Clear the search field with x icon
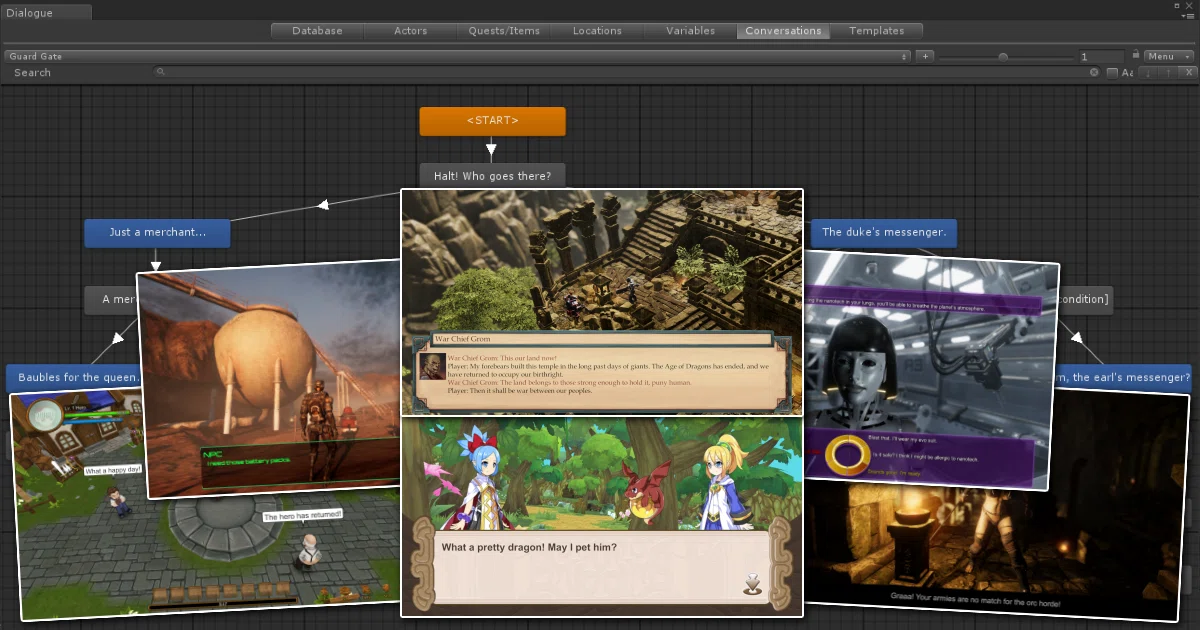The height and width of the screenshot is (630, 1200). 1094,72
